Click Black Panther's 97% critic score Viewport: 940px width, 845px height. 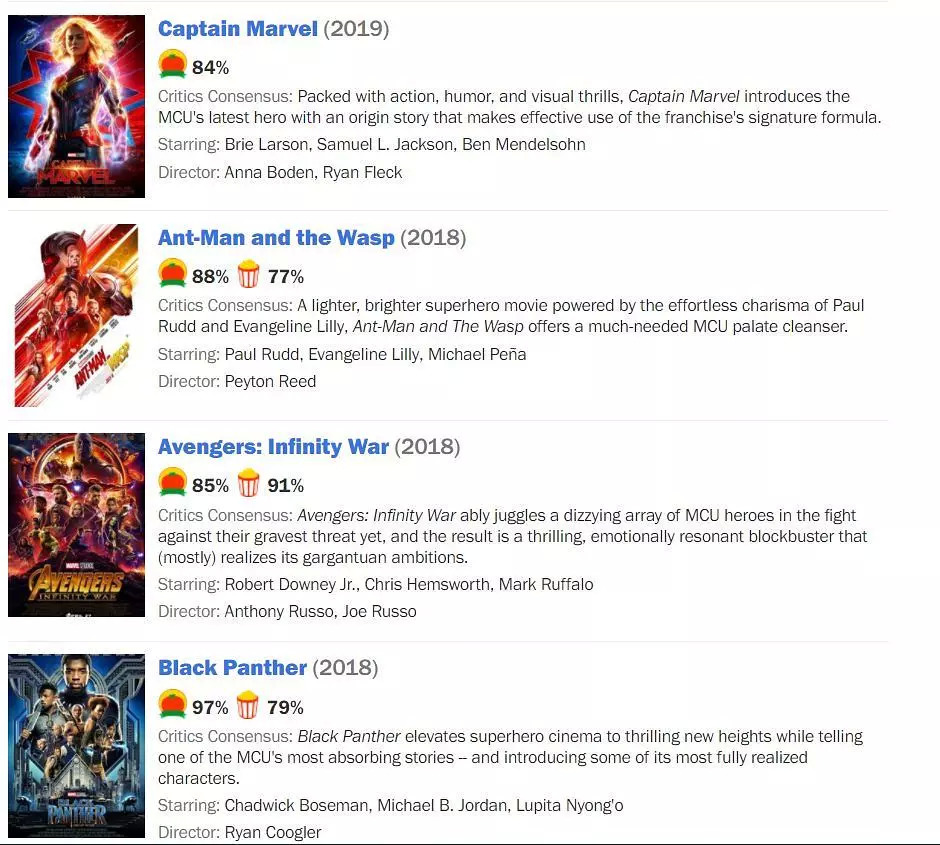click(210, 708)
